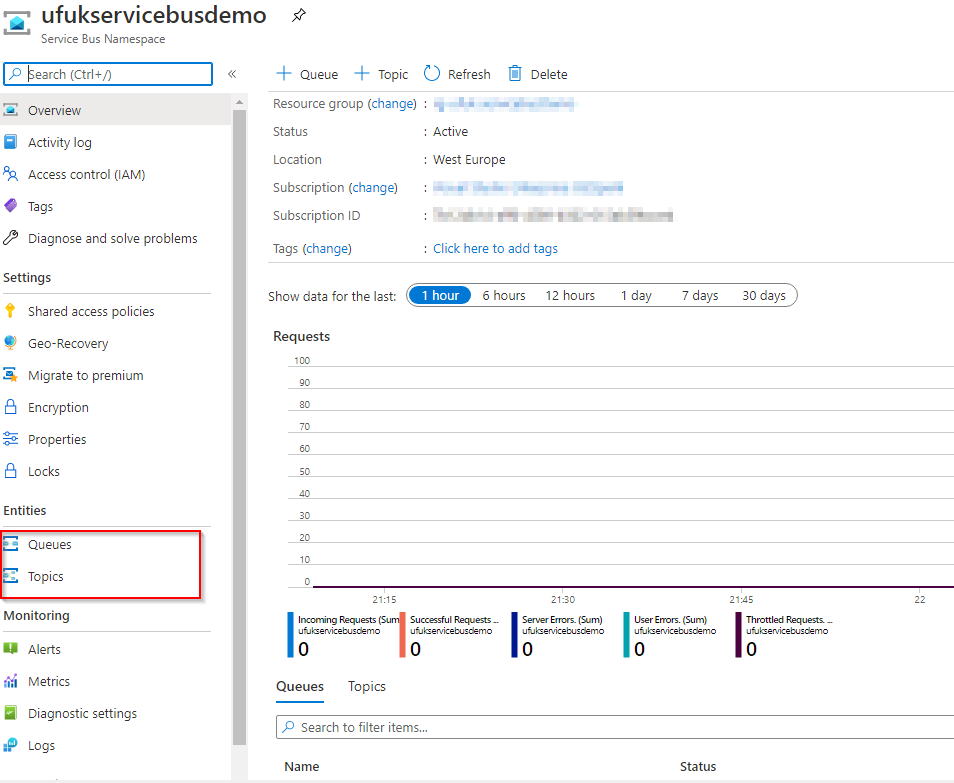Select the 1 hour time range

click(x=440, y=295)
